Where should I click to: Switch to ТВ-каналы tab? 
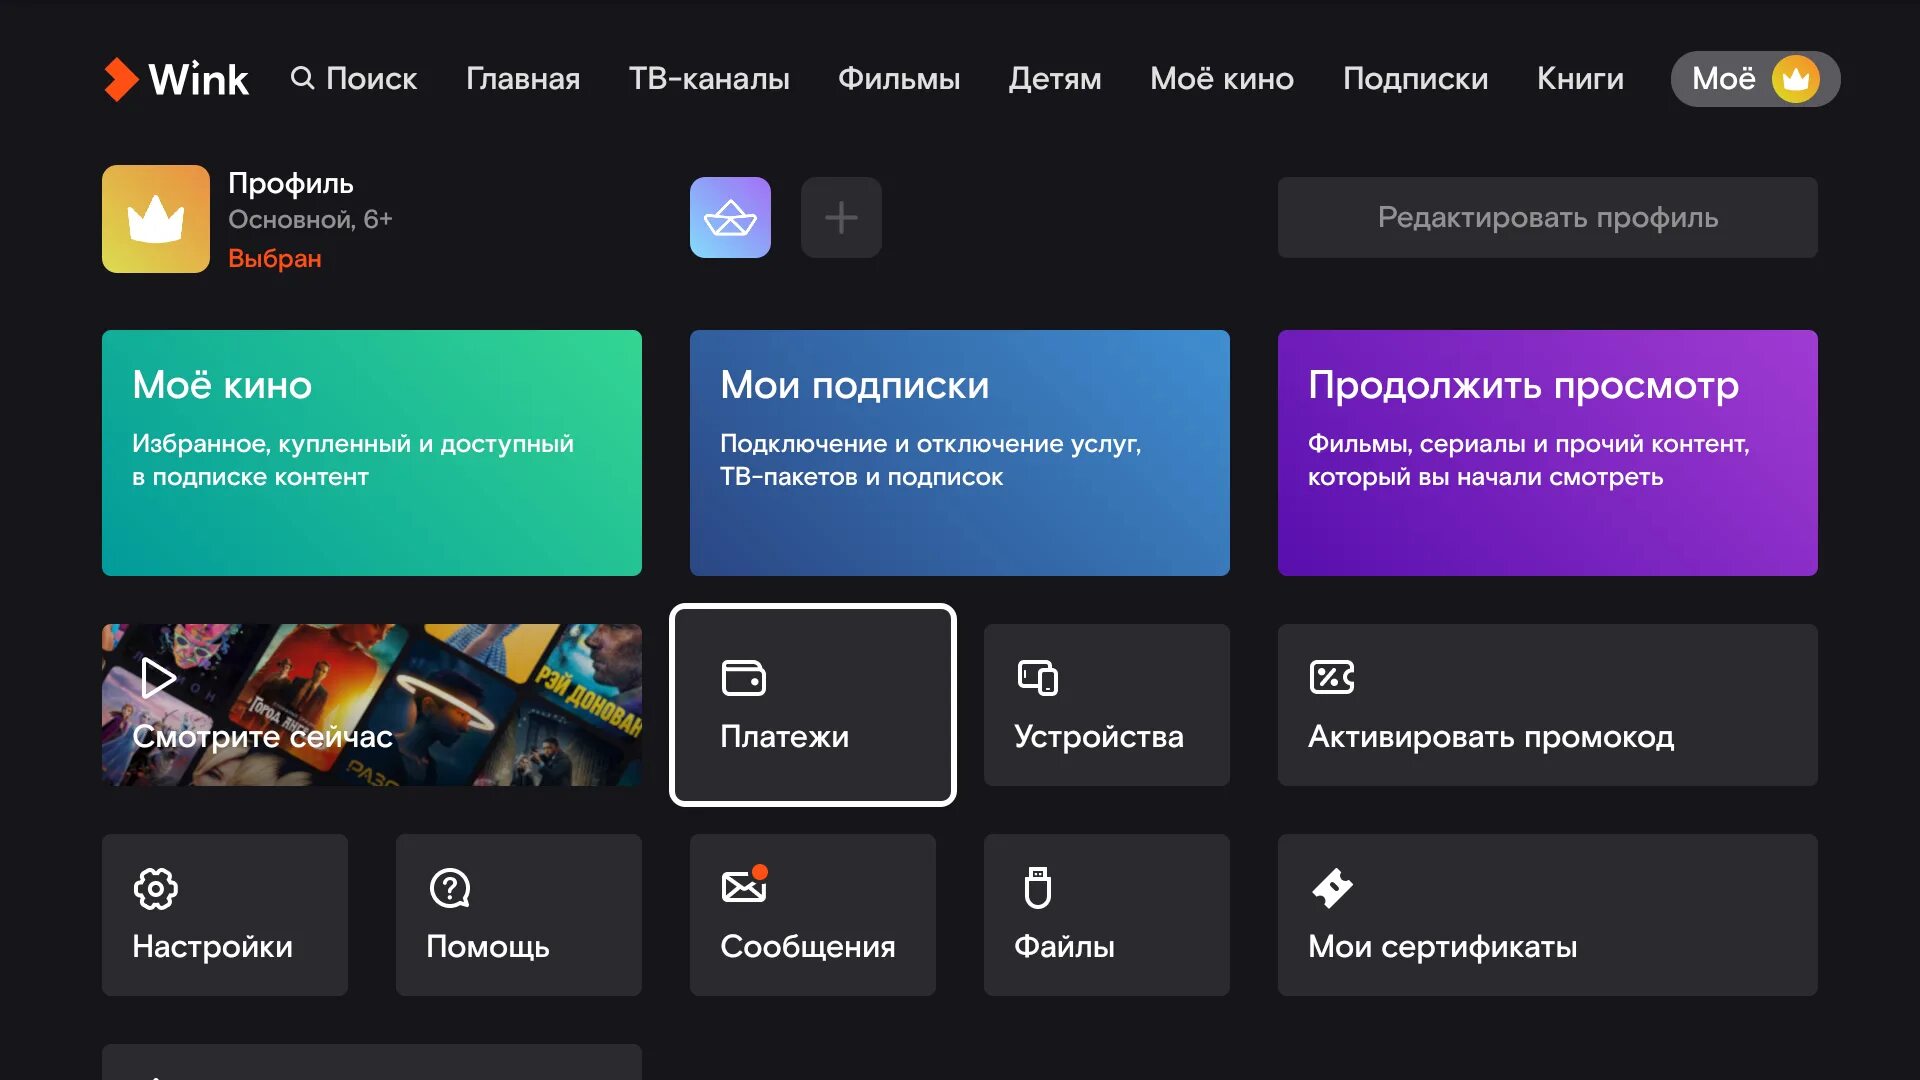pos(709,79)
